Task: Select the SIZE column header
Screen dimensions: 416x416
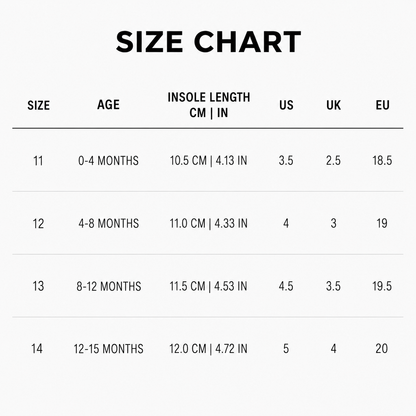Action: pos(39,105)
